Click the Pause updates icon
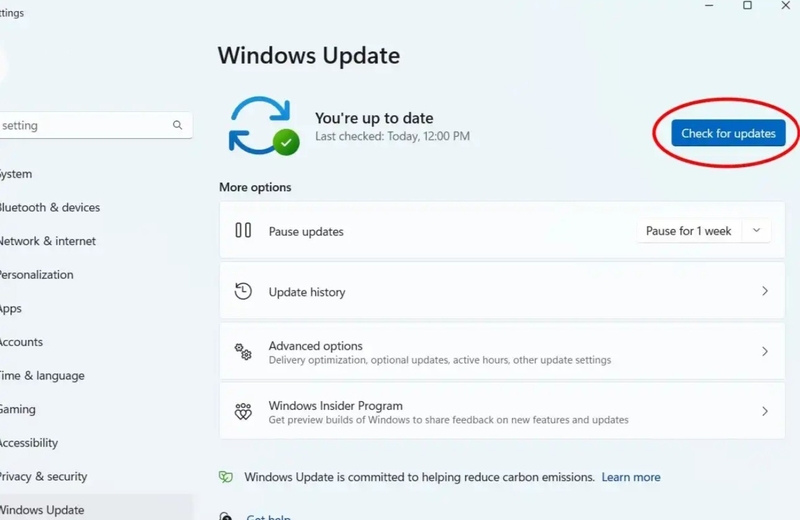800x520 pixels. pos(243,231)
